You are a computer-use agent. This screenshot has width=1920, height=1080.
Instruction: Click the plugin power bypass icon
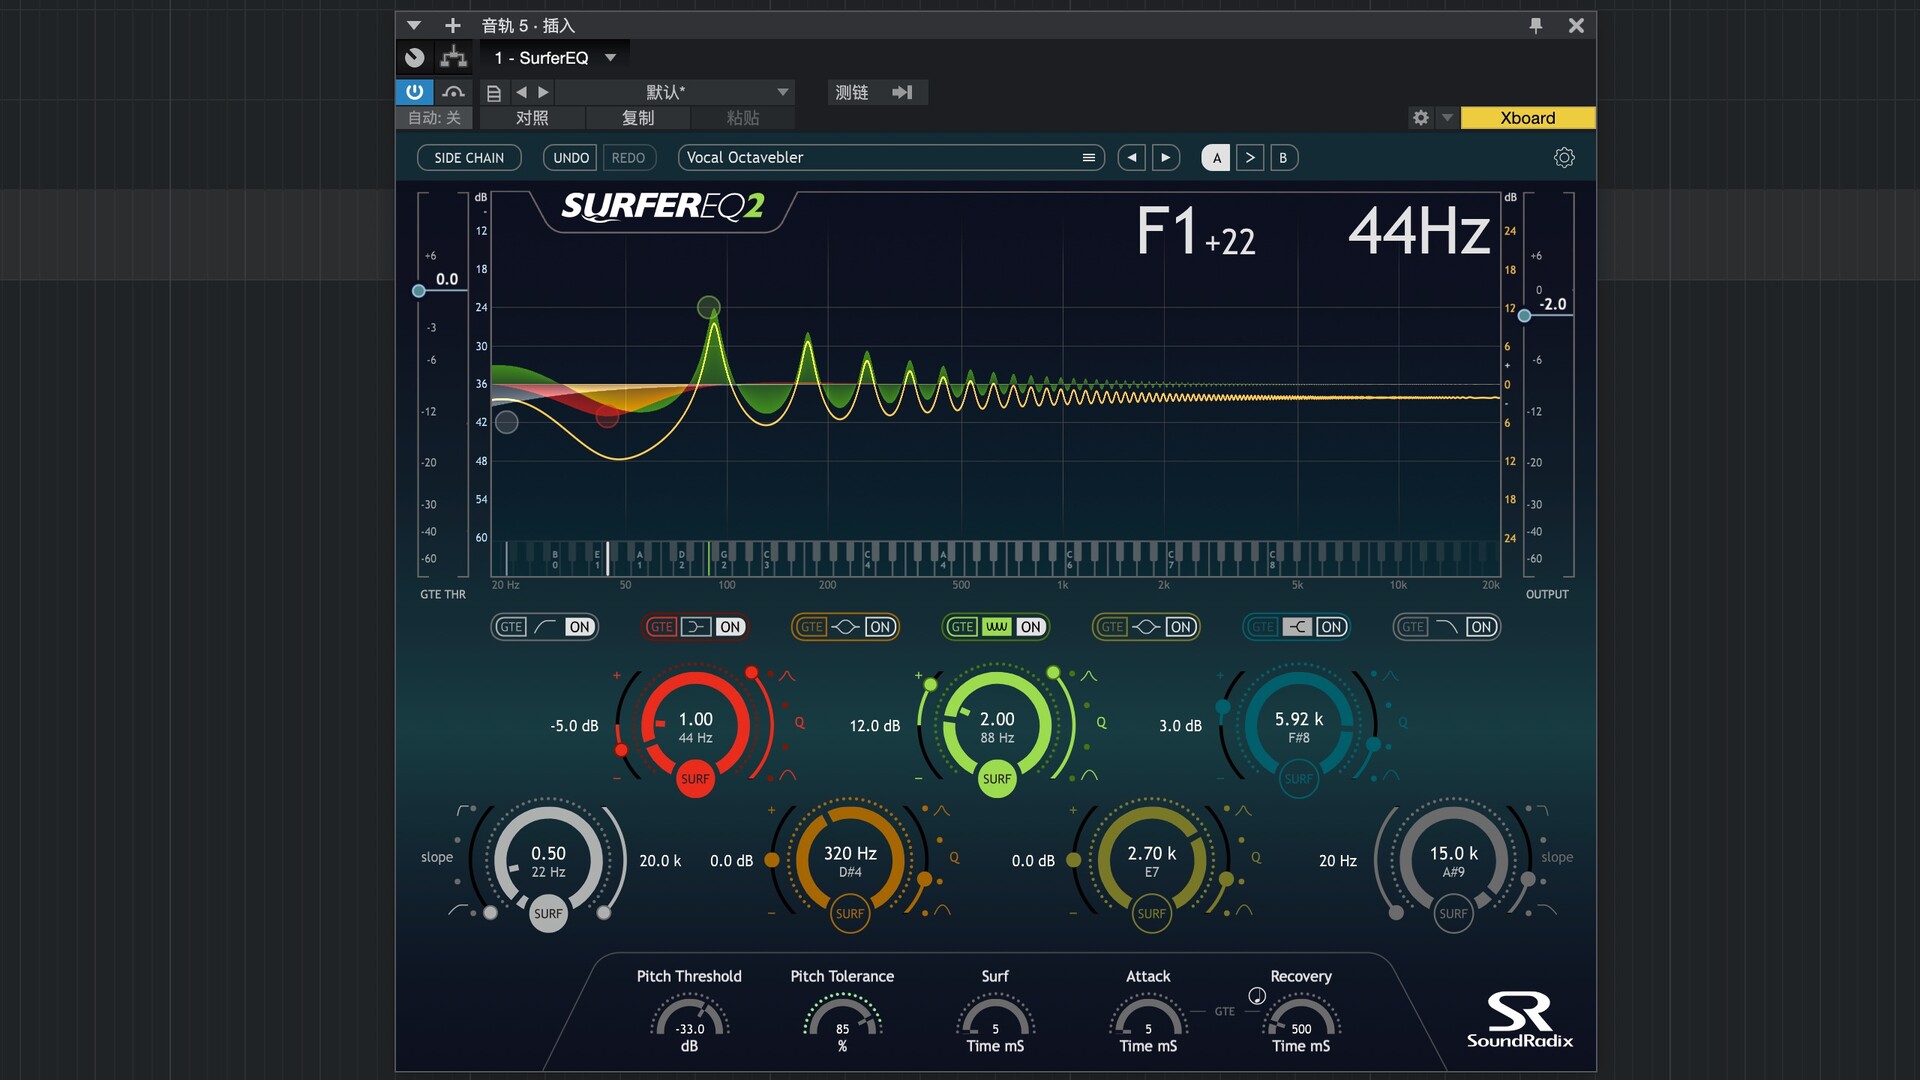pyautogui.click(x=414, y=92)
